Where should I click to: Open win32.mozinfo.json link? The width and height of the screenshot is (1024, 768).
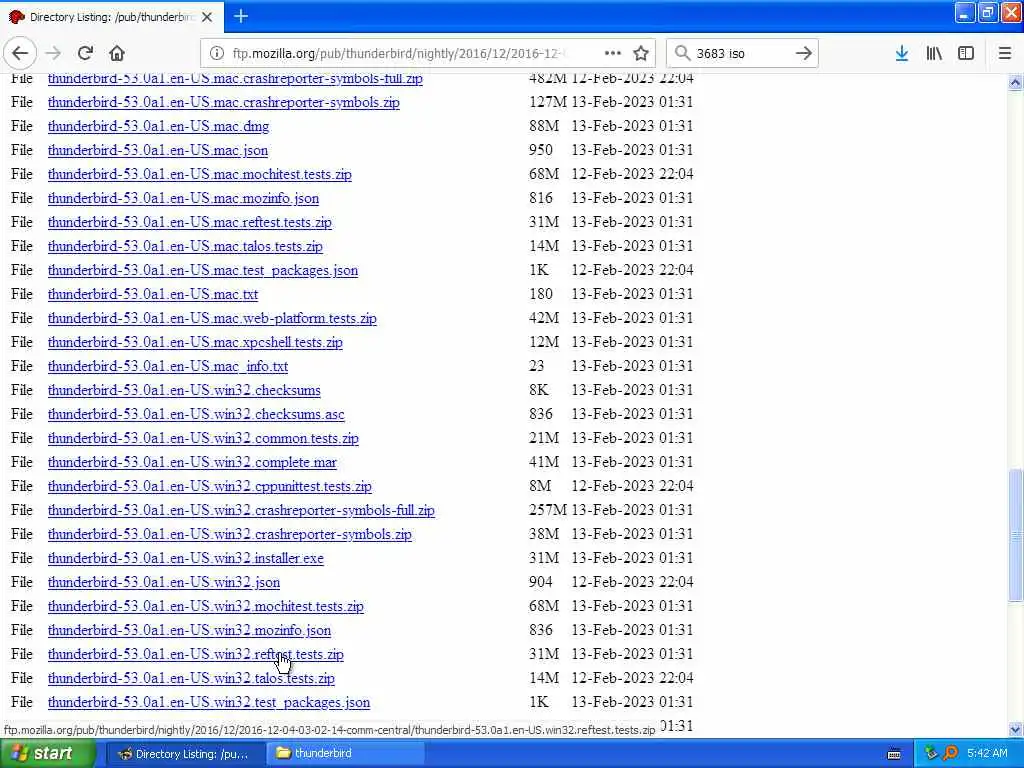coord(189,630)
